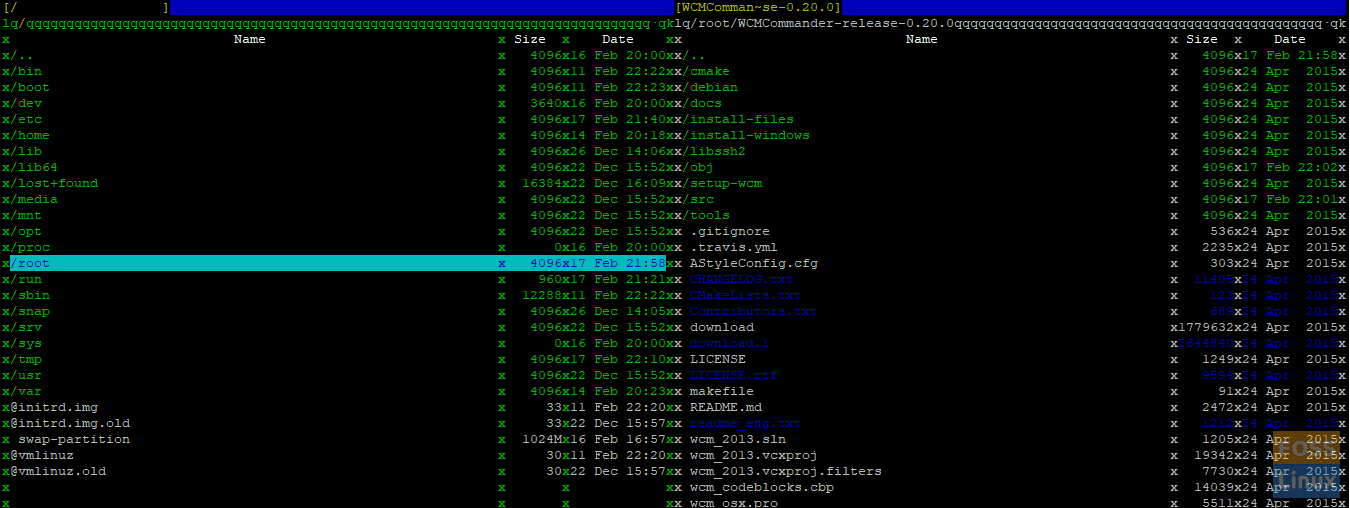Click the Date column header in root panel

click(618, 39)
